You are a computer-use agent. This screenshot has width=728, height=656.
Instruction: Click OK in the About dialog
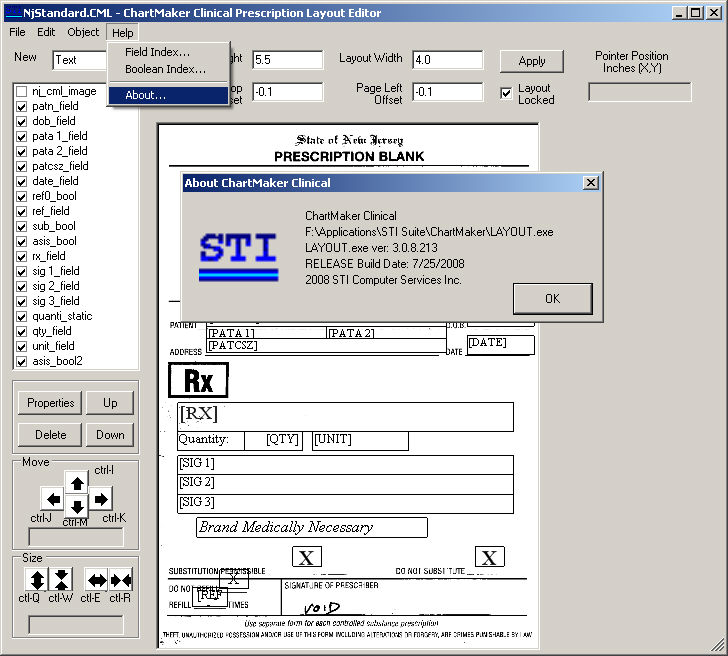552,299
